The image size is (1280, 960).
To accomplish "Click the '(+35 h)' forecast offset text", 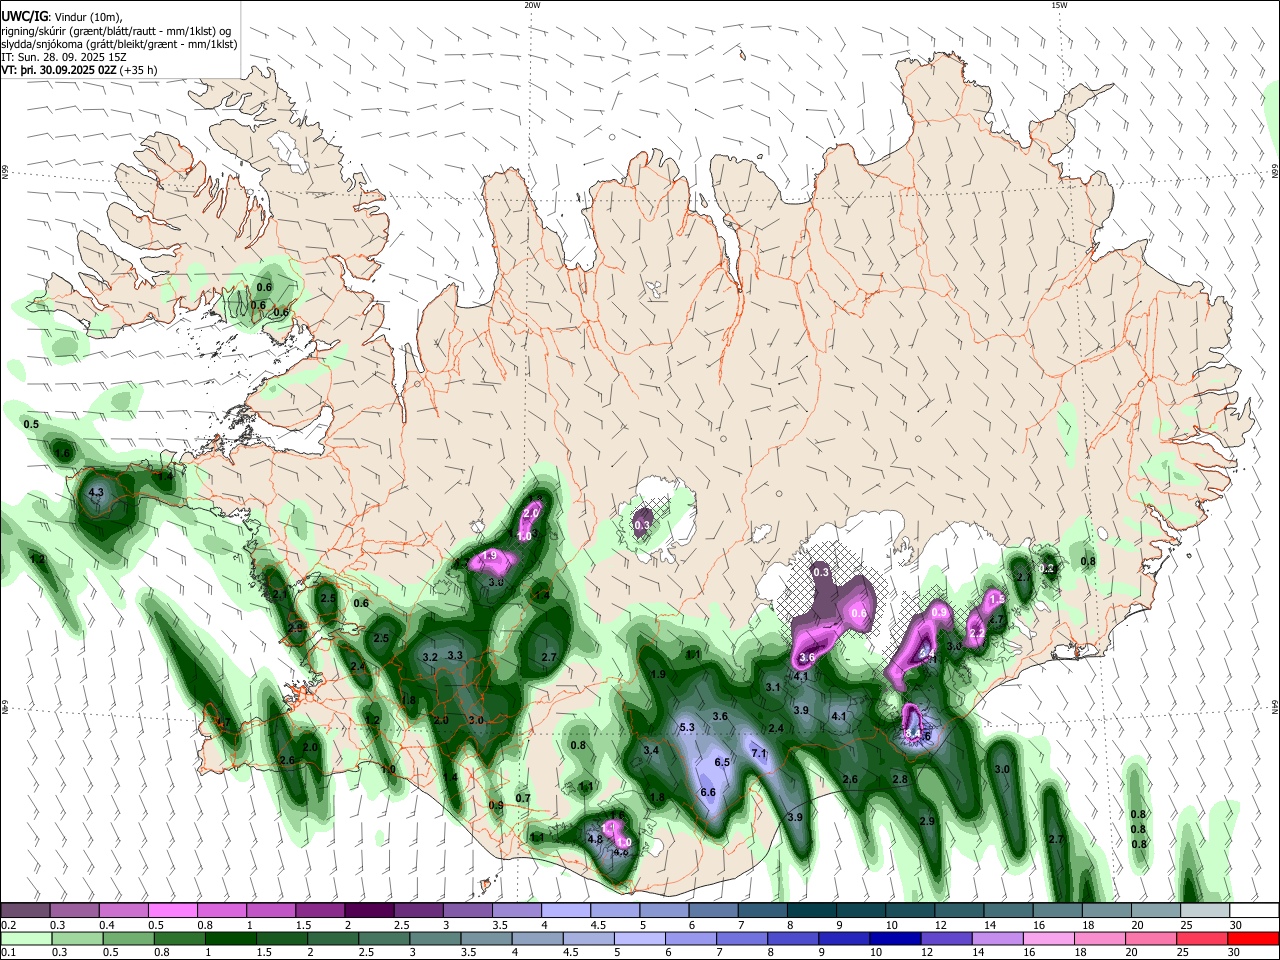I will [x=138, y=70].
